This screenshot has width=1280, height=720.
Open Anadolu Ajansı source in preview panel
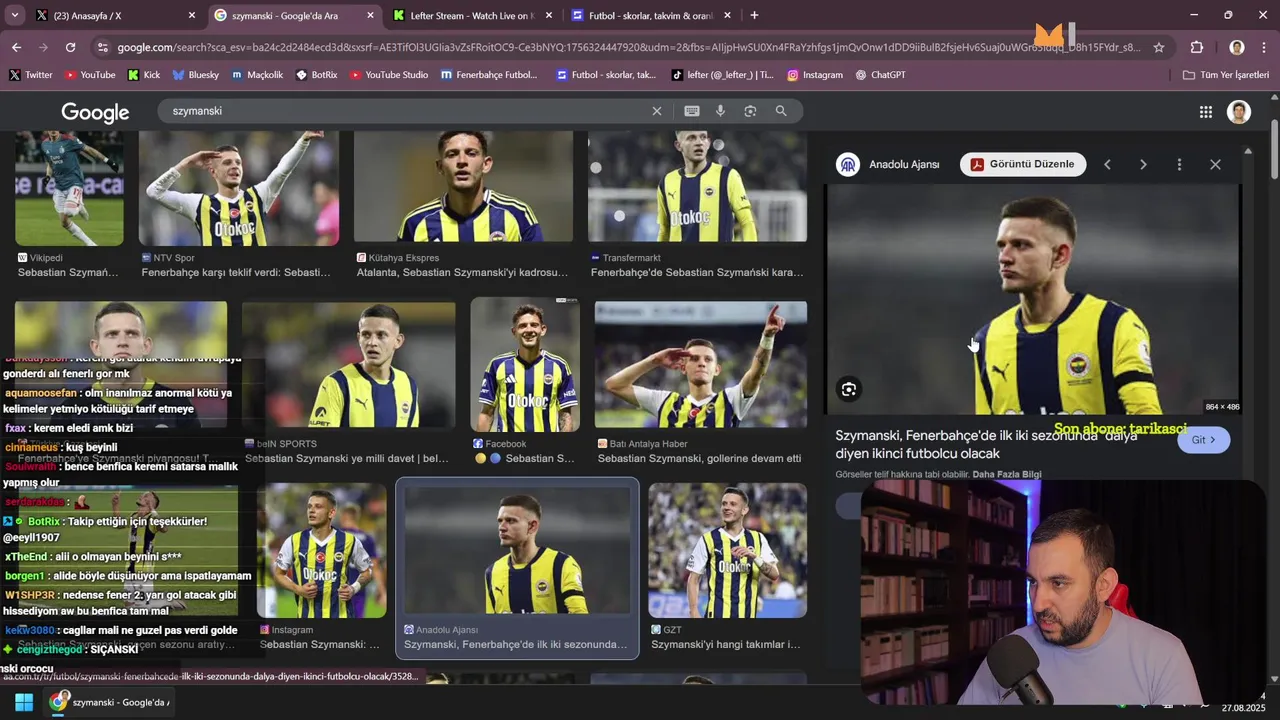pos(888,164)
